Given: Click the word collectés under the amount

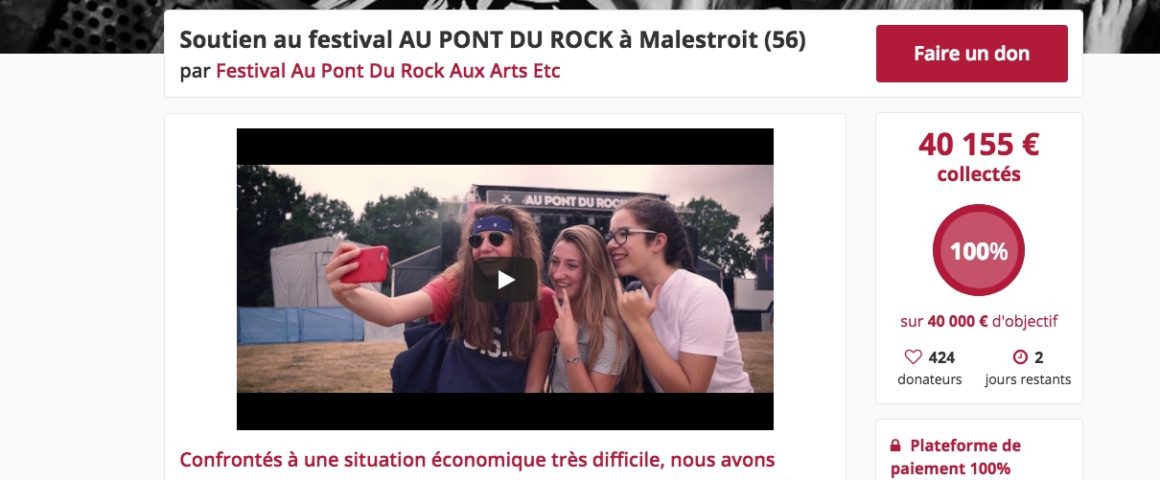Looking at the screenshot, I should tap(978, 175).
